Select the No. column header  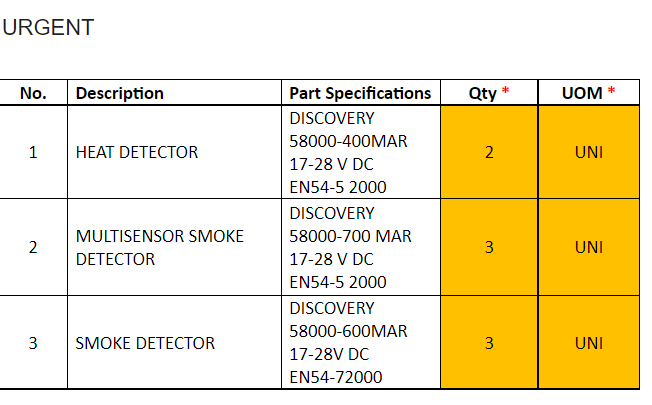(x=33, y=93)
